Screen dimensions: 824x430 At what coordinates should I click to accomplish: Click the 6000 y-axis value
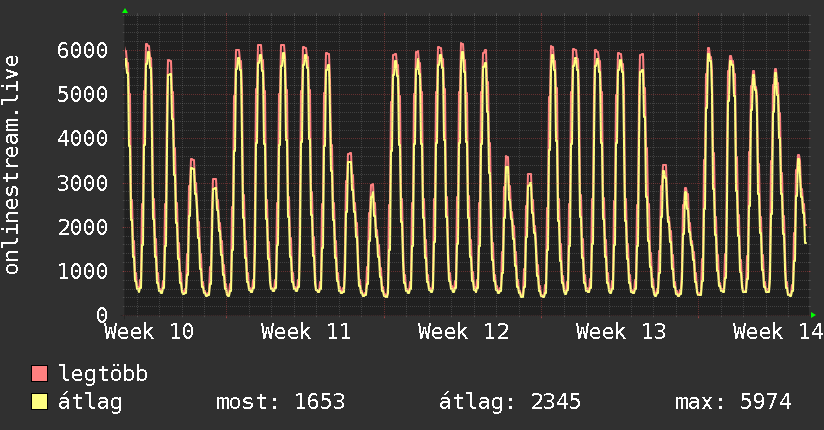tap(83, 50)
